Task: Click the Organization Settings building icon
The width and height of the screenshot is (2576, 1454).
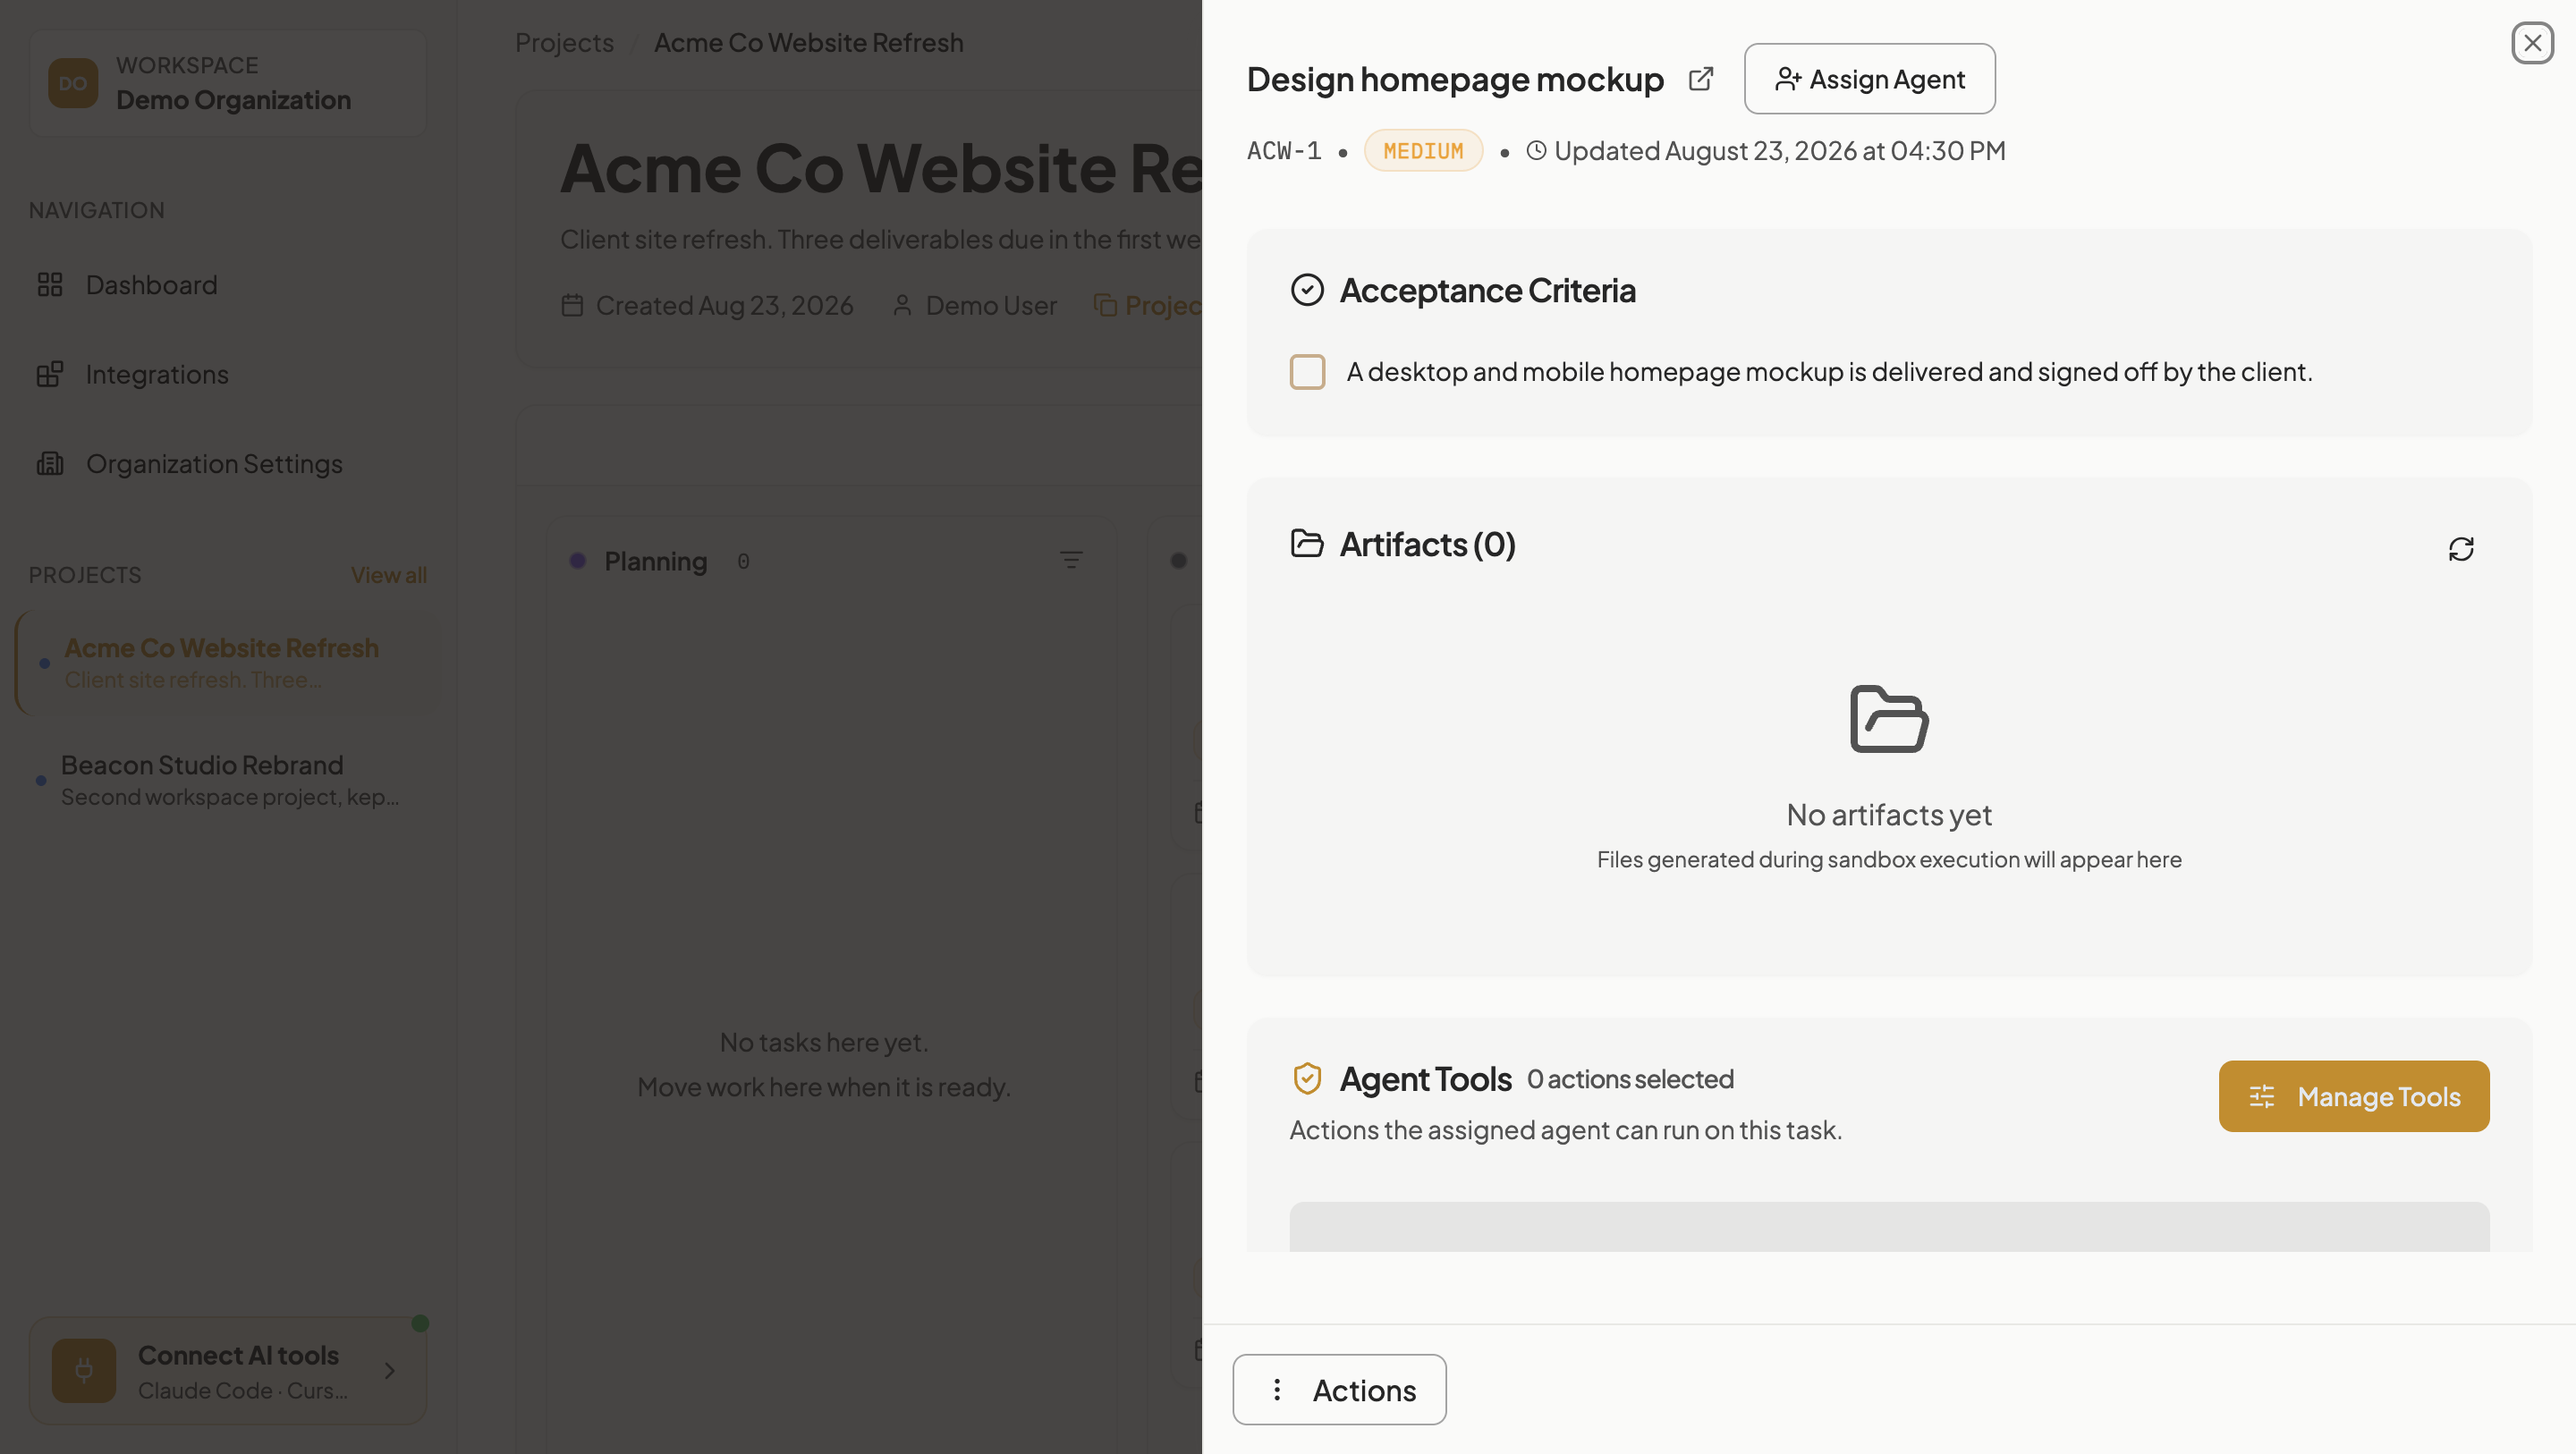Action: (x=50, y=464)
